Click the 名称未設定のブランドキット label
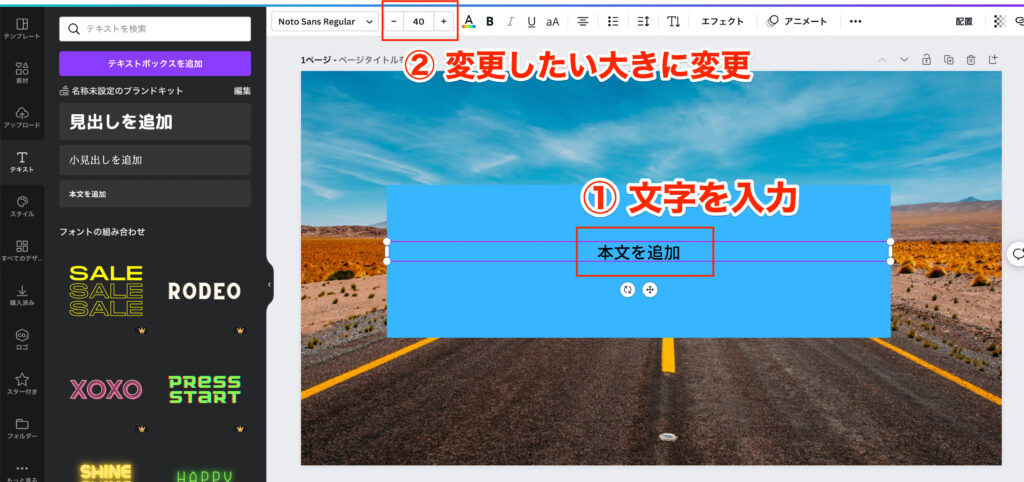The height and width of the screenshot is (482, 1024). click(127, 91)
